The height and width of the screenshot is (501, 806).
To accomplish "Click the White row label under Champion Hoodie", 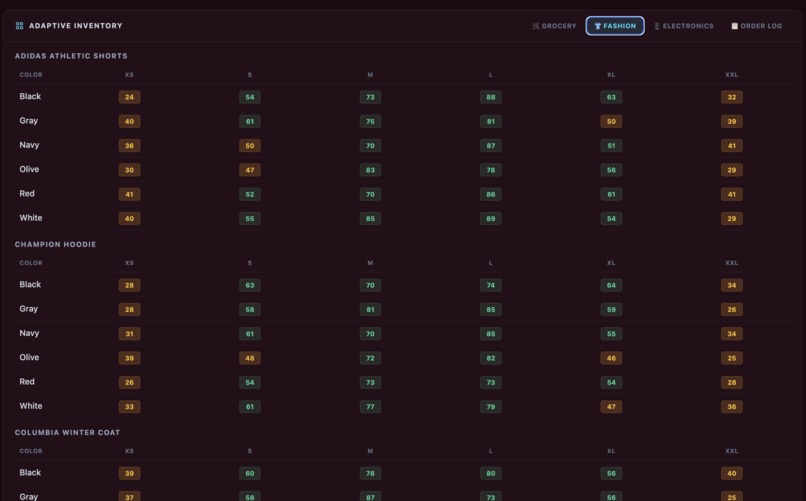I will click(31, 406).
